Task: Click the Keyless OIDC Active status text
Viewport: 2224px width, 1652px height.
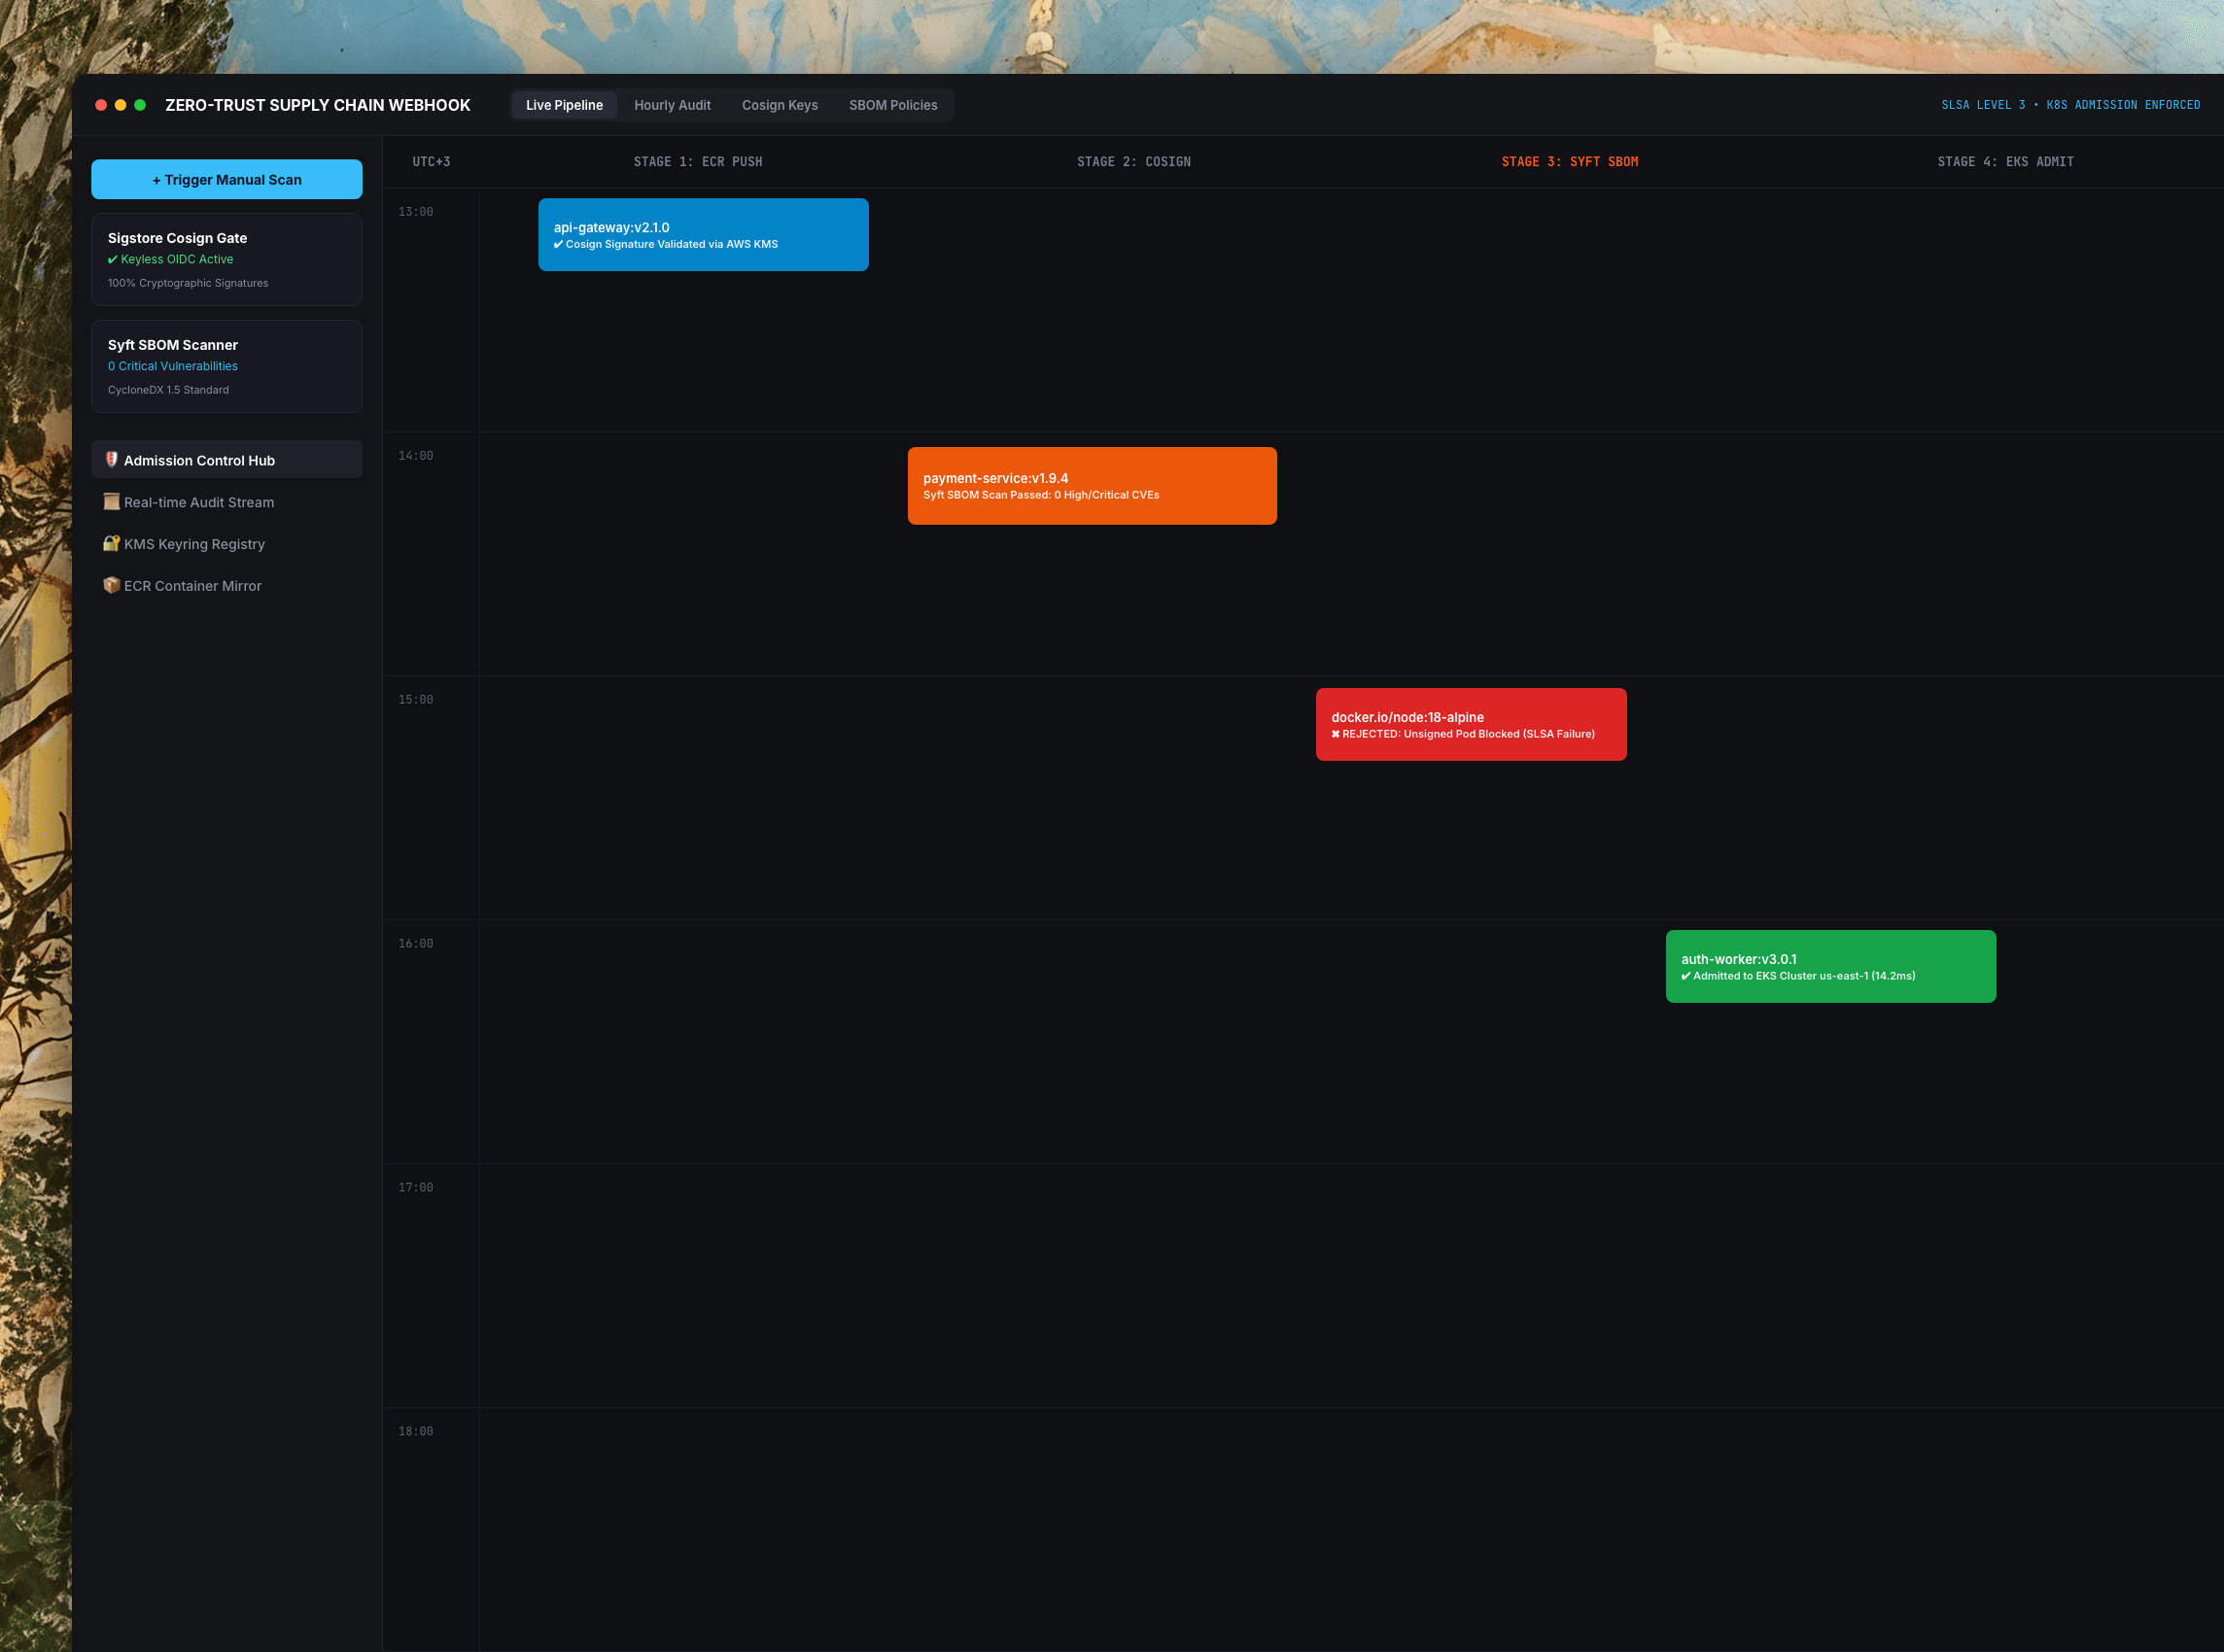Action: coord(171,260)
